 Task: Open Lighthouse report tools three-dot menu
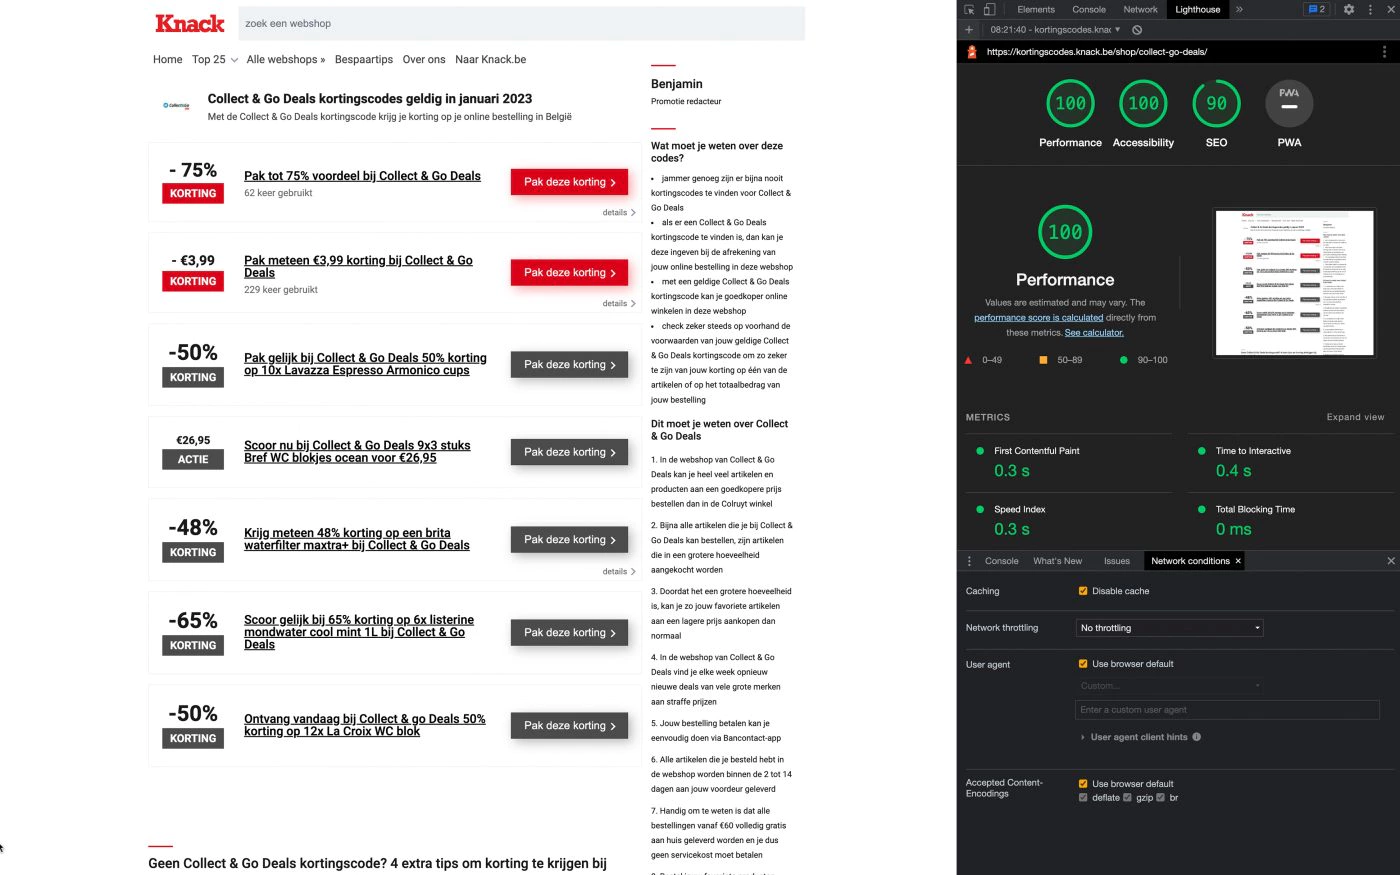[1384, 52]
